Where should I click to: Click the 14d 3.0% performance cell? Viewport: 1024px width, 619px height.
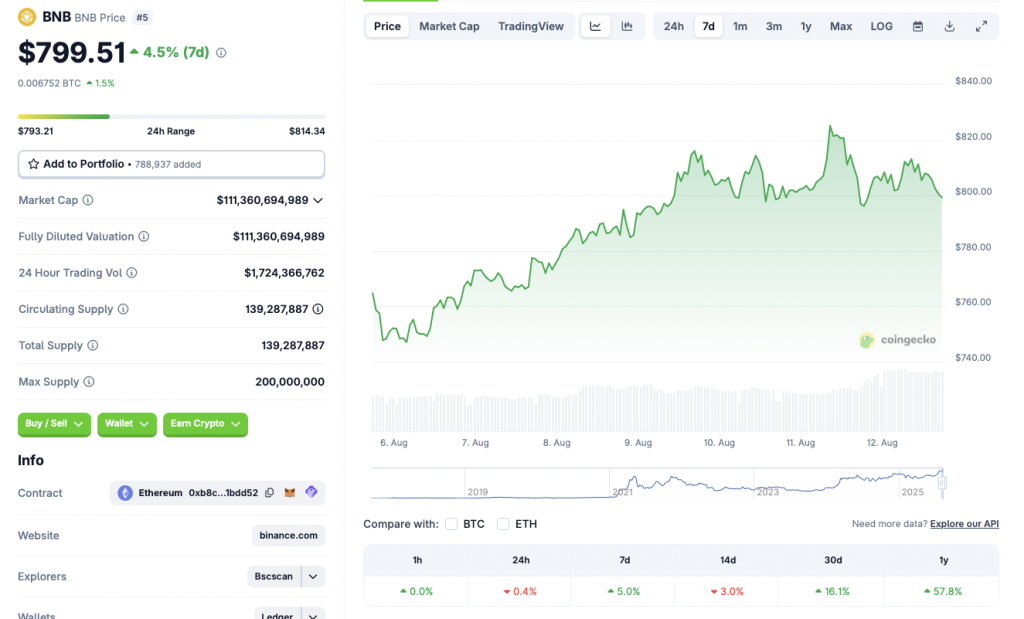pyautogui.click(x=728, y=591)
